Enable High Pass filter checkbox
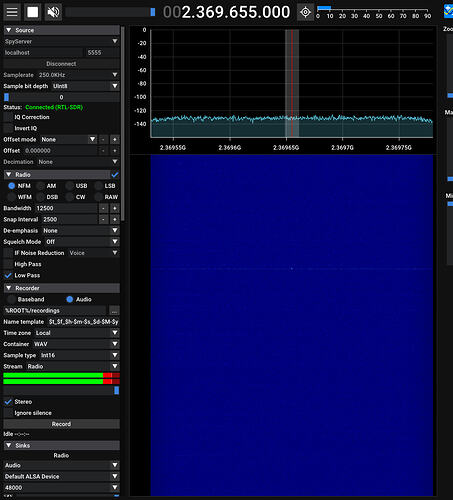 click(8, 264)
